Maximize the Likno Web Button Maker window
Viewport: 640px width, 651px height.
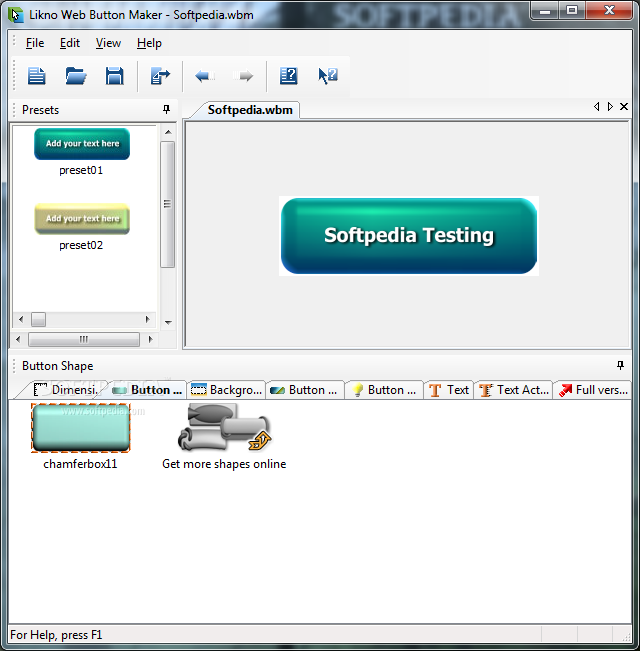572,11
